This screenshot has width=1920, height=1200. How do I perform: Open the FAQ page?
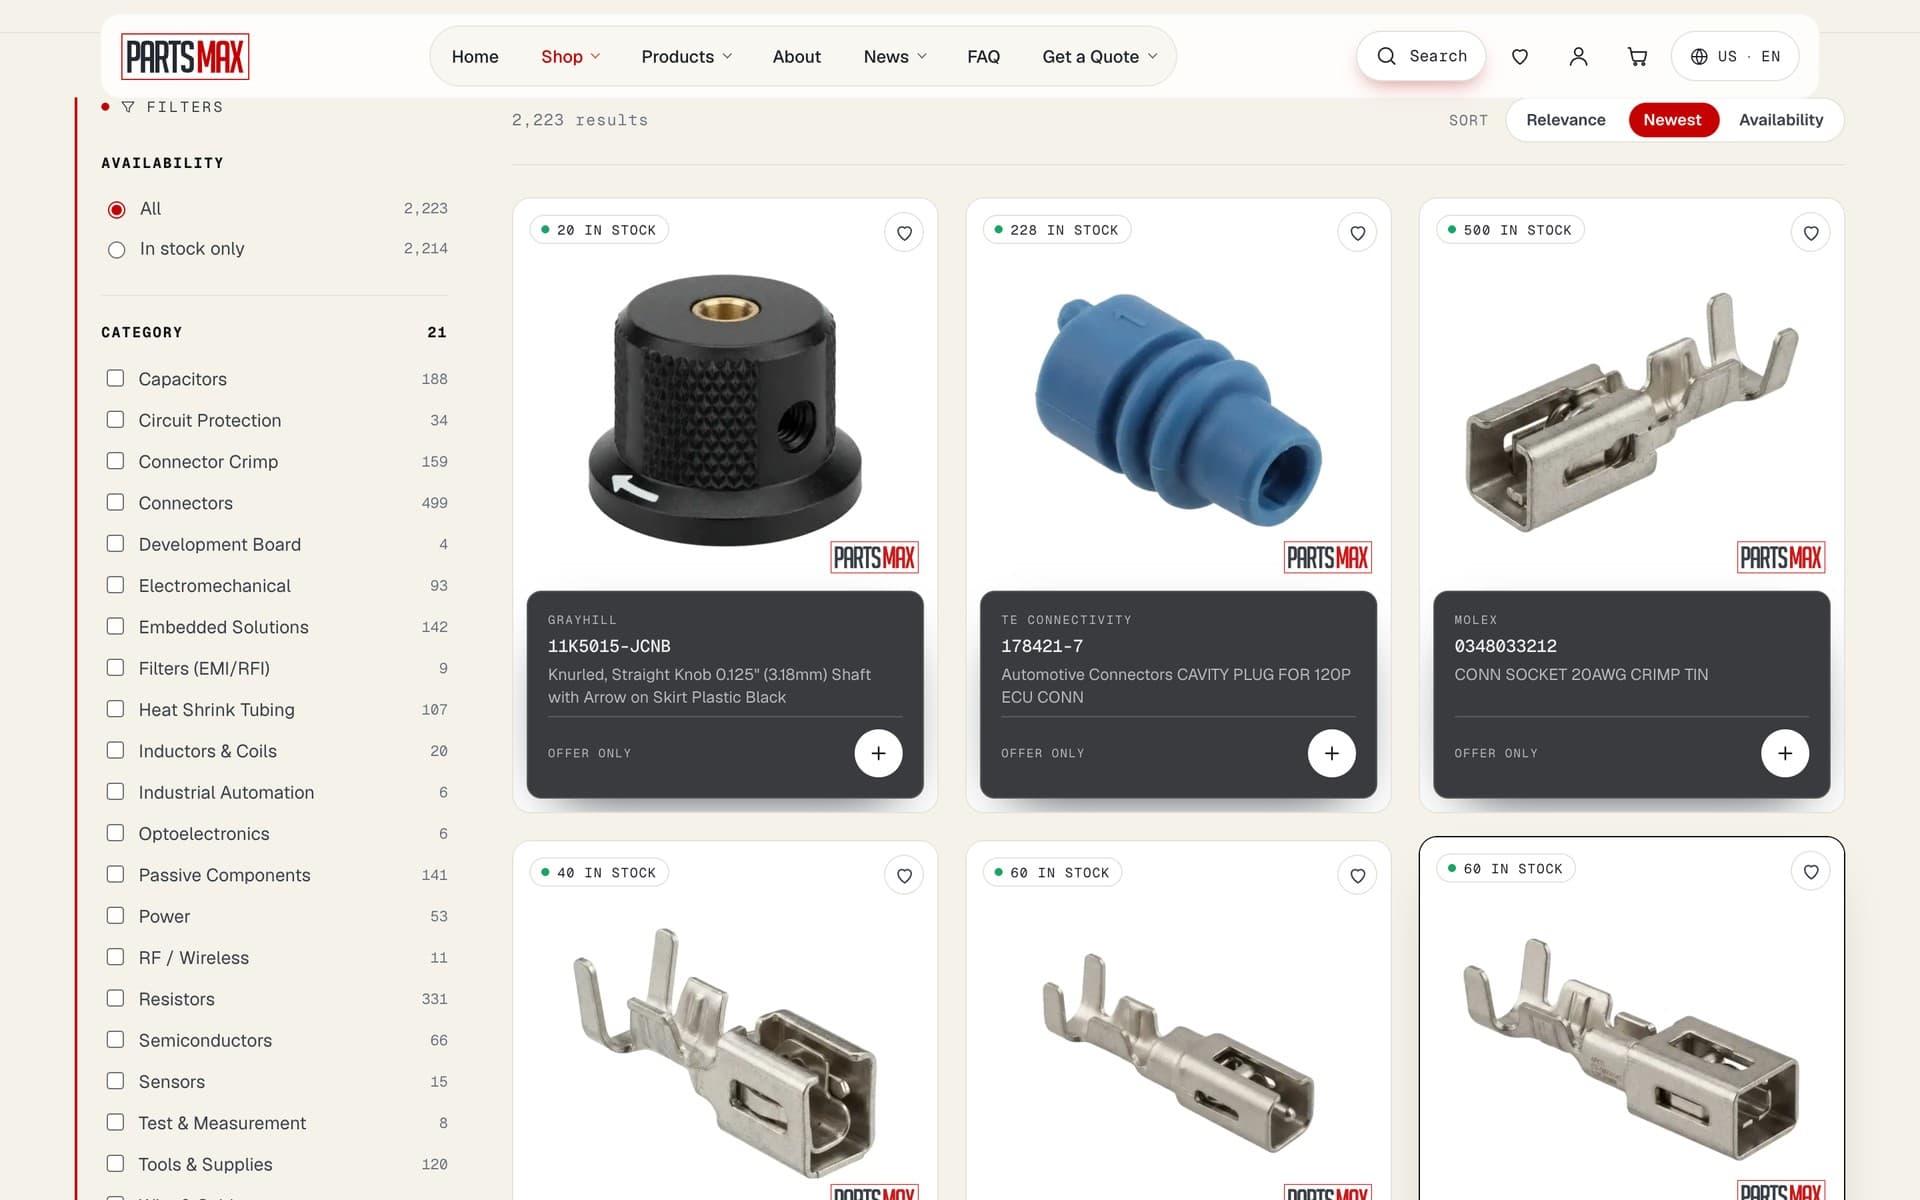(x=983, y=57)
